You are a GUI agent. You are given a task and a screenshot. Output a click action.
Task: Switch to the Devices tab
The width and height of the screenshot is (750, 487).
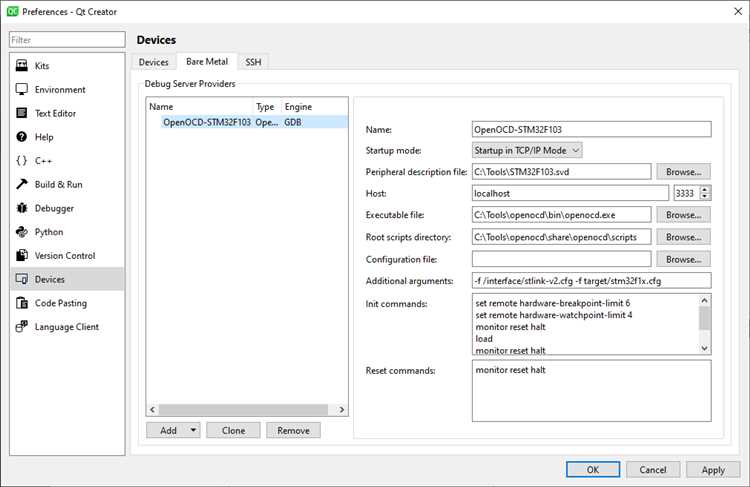[153, 62]
